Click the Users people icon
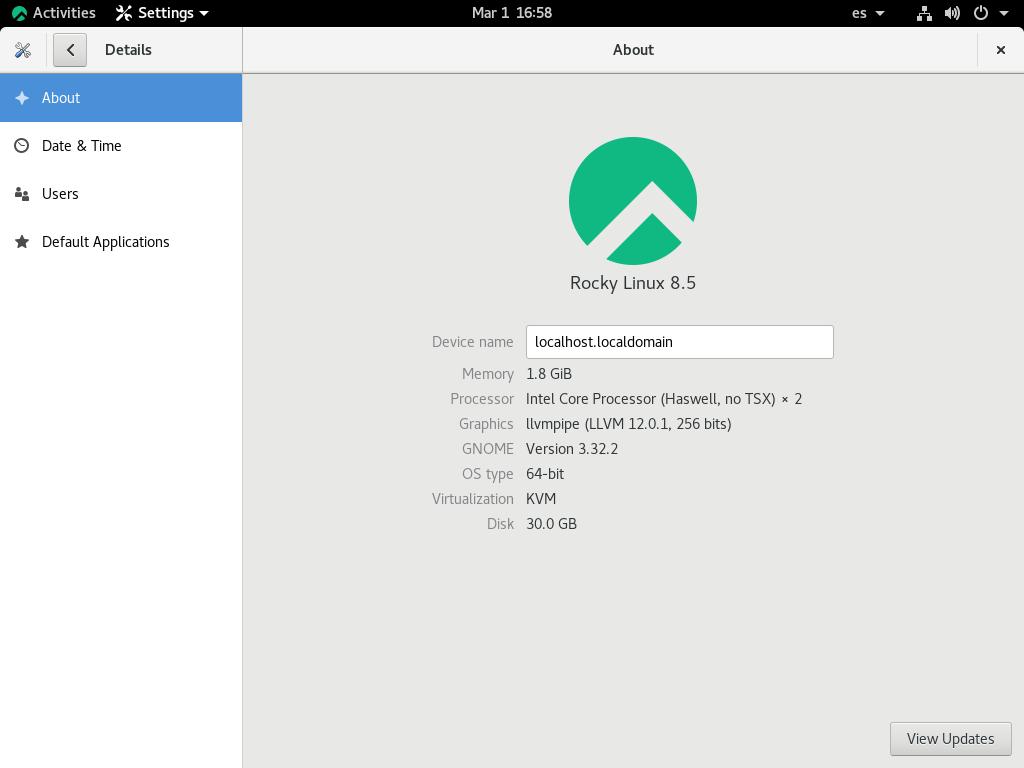 pyautogui.click(x=22, y=194)
